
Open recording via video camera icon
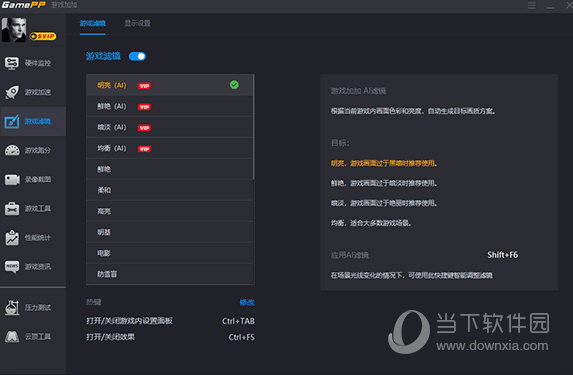pos(12,179)
